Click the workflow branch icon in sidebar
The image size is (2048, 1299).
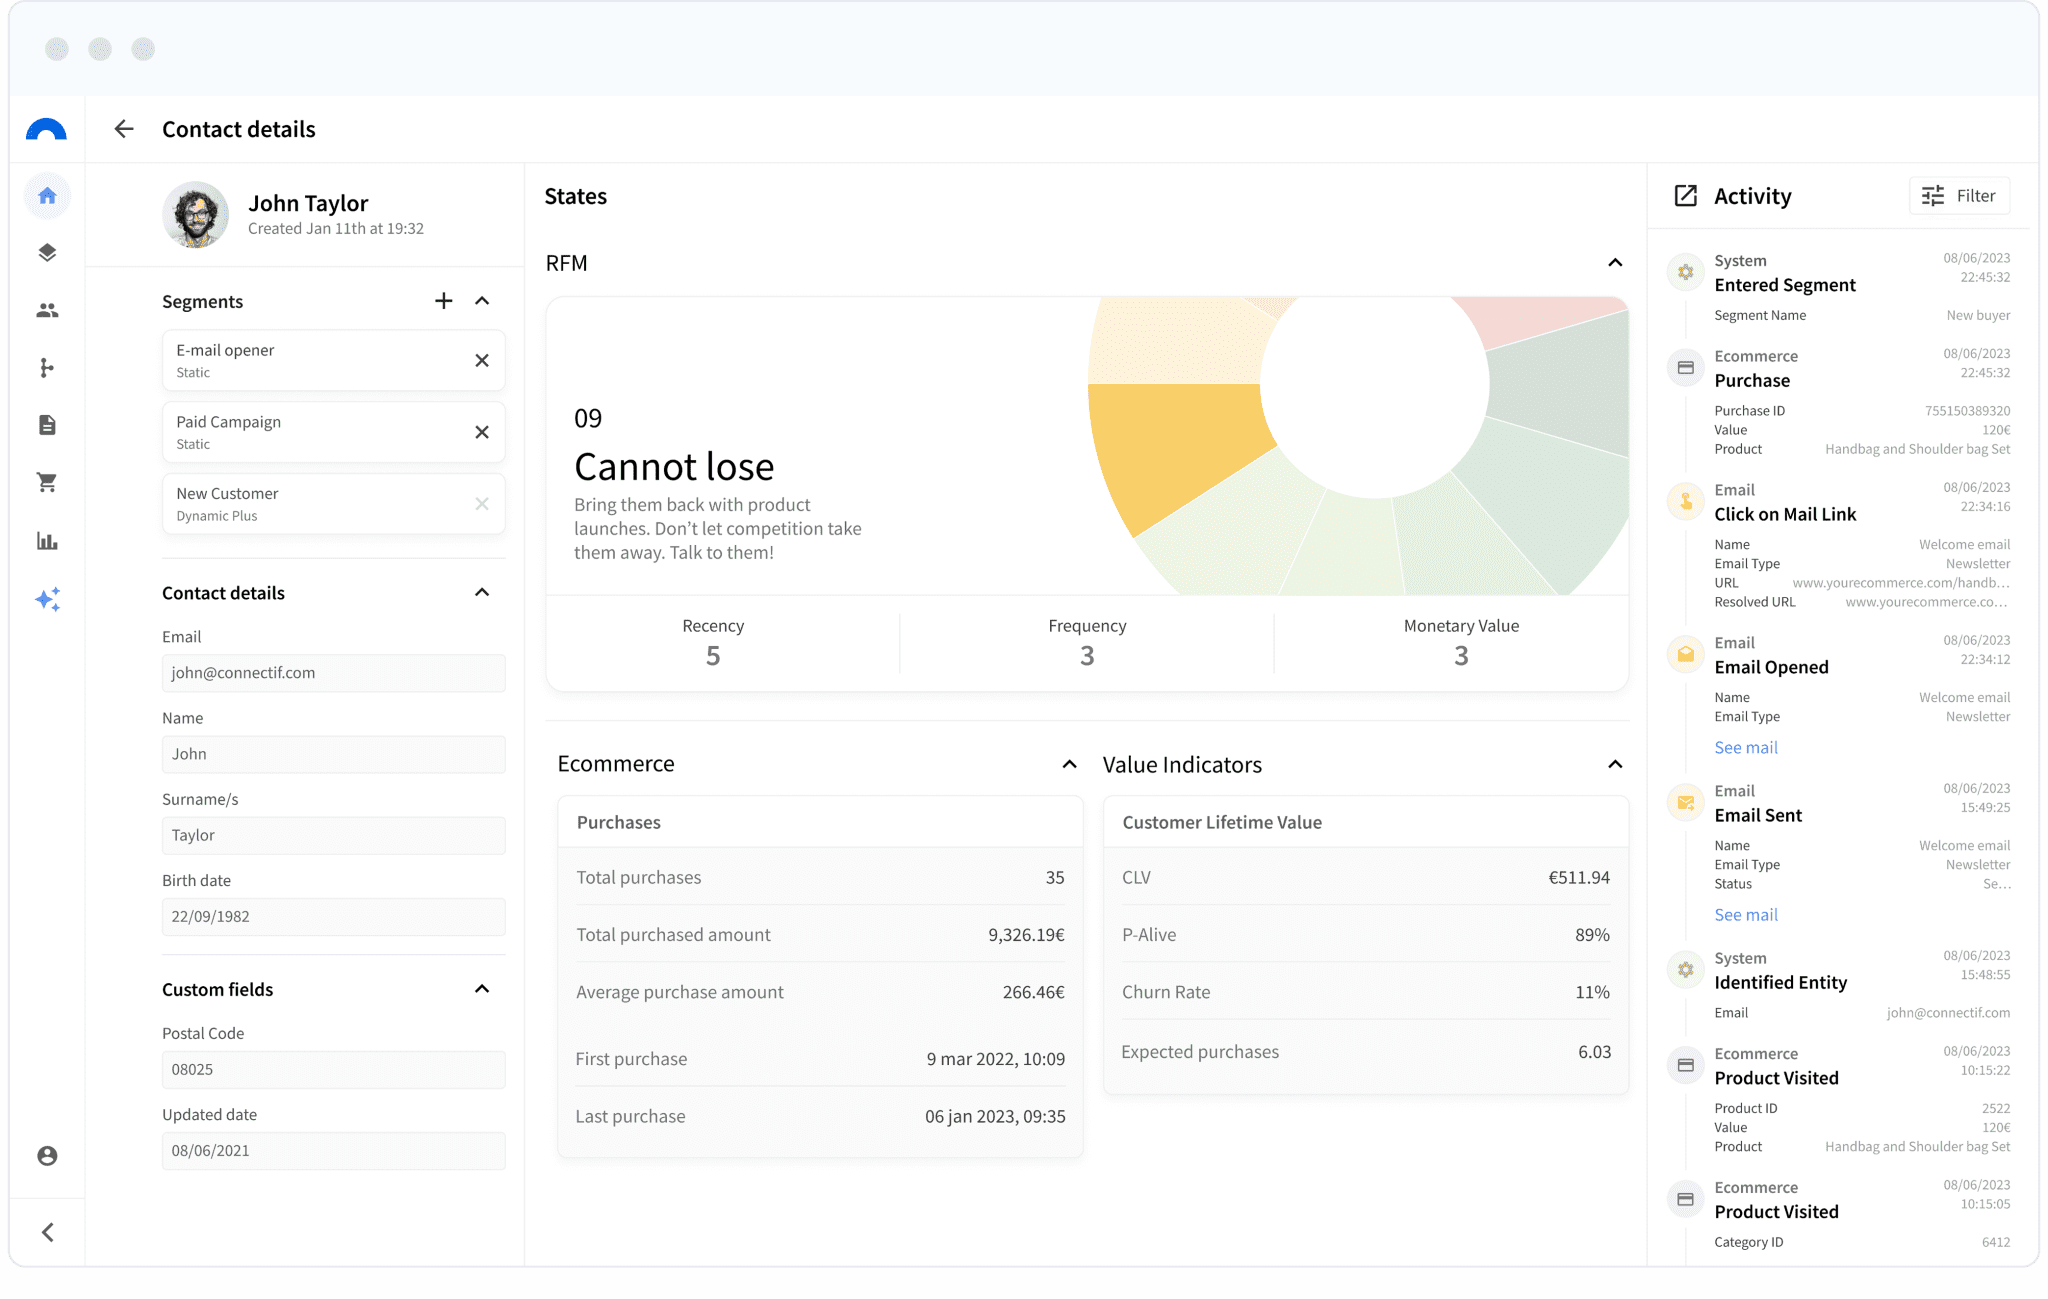47,368
